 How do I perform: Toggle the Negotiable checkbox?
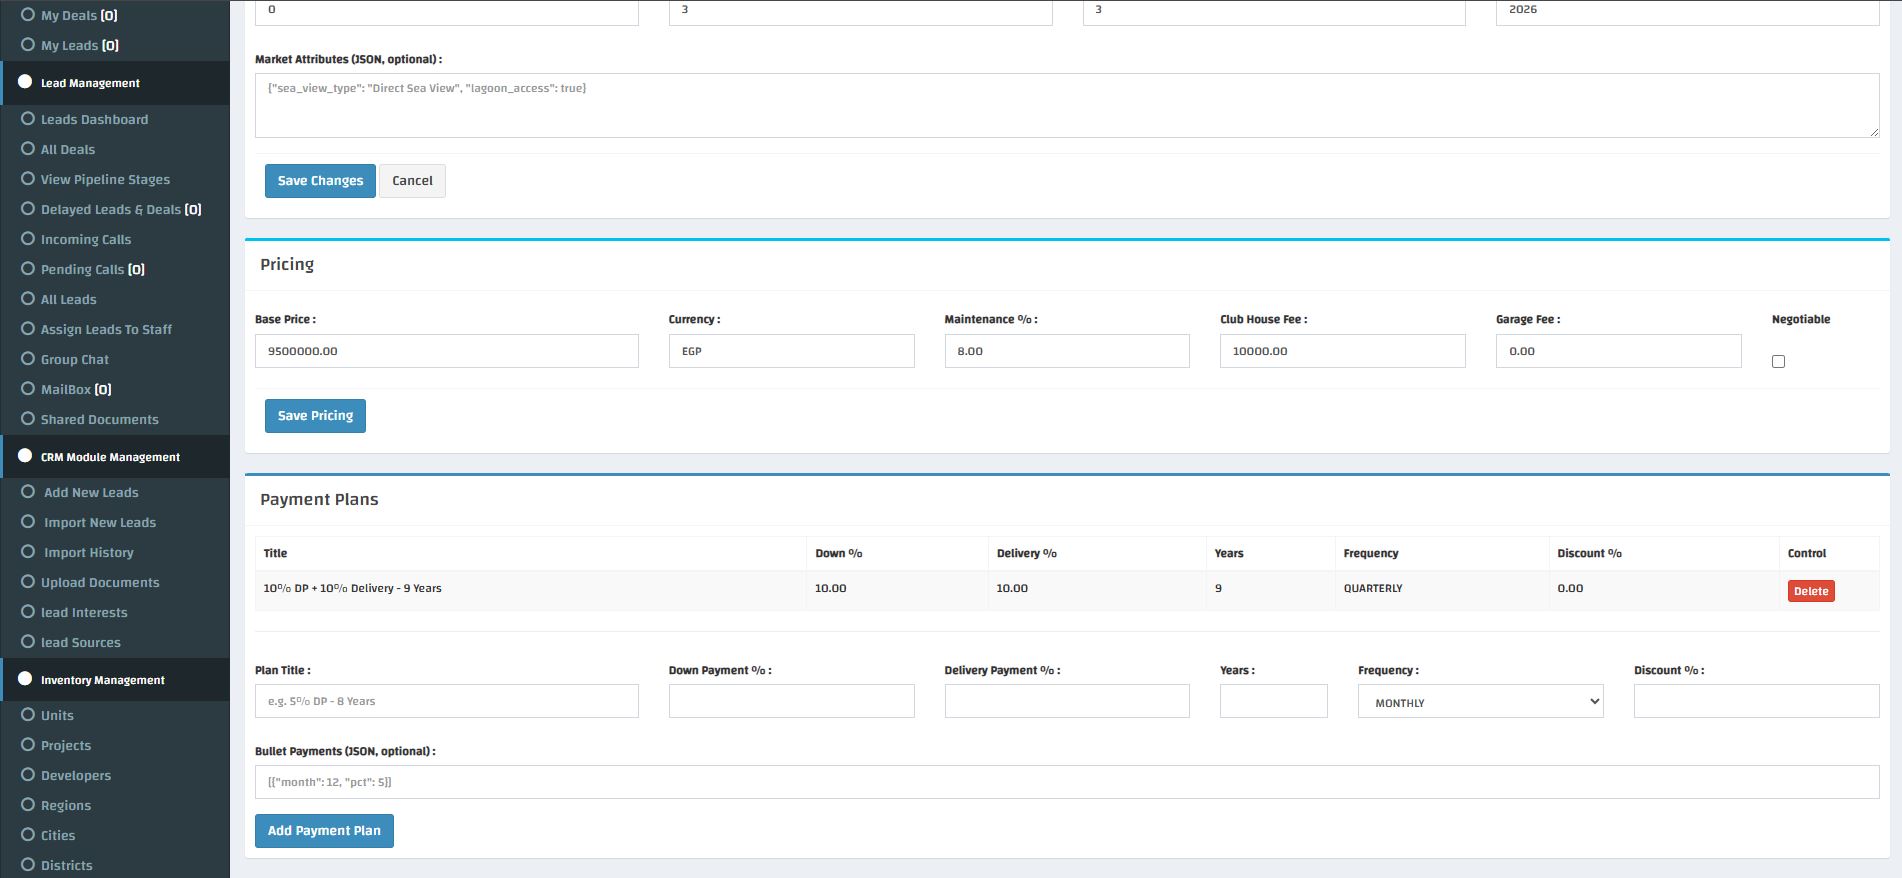(x=1778, y=361)
